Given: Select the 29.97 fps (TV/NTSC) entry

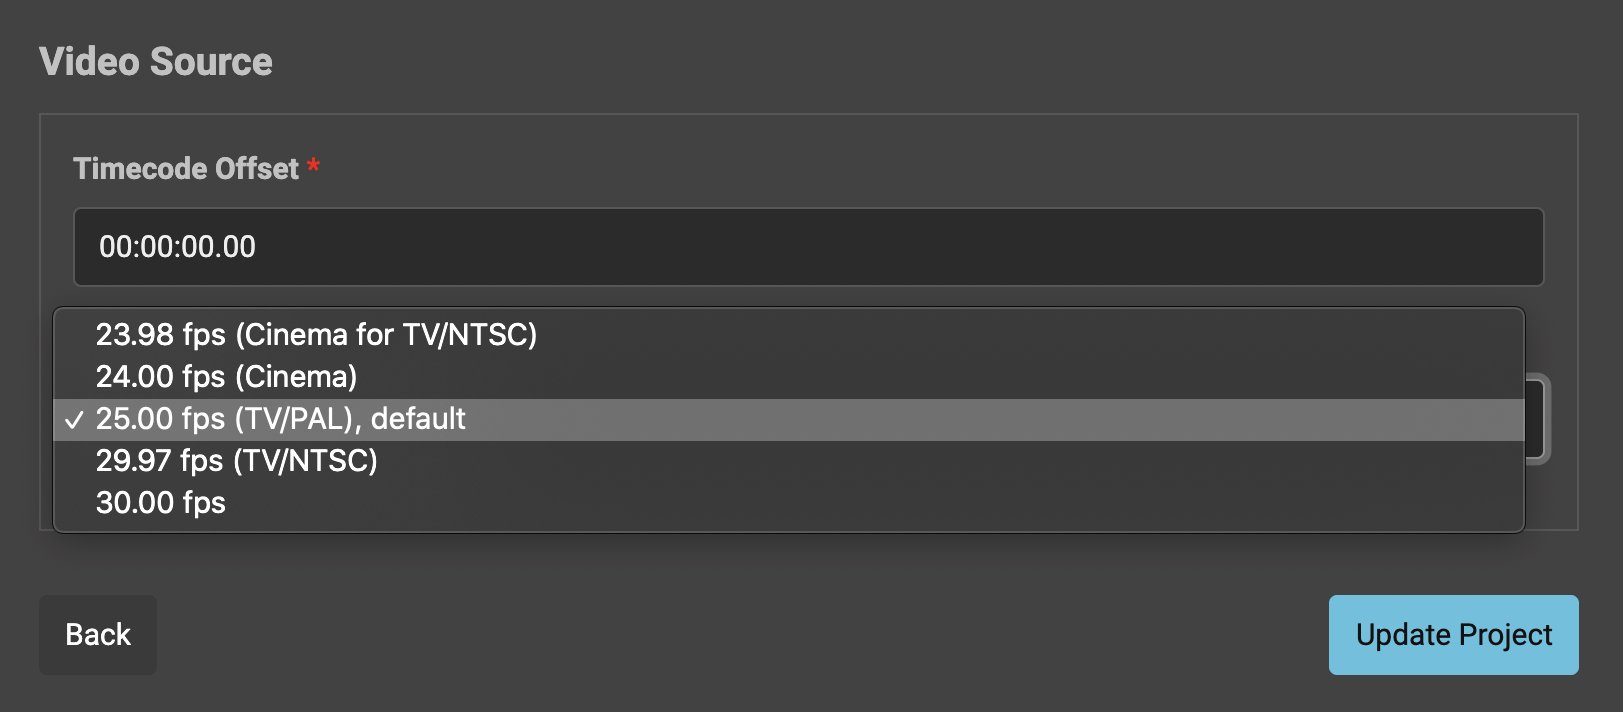Looking at the screenshot, I should pos(789,461).
